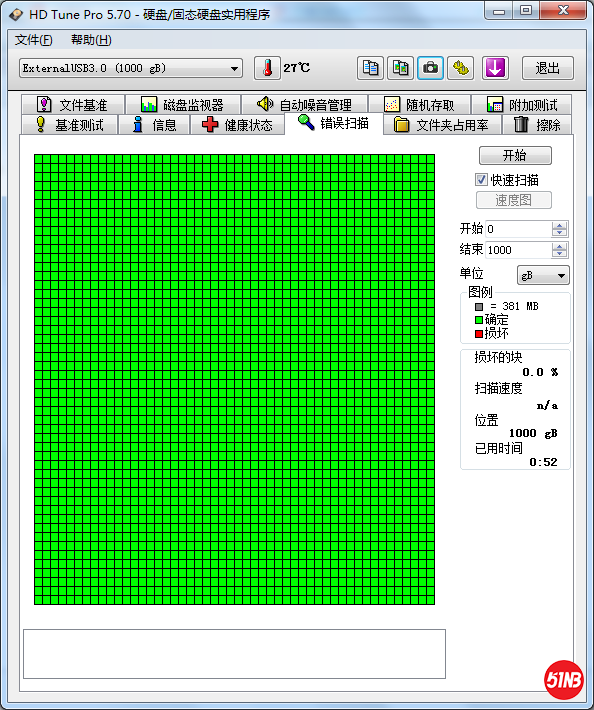Expand the 单位 gB unit dropdown
The height and width of the screenshot is (710, 594).
(543, 275)
